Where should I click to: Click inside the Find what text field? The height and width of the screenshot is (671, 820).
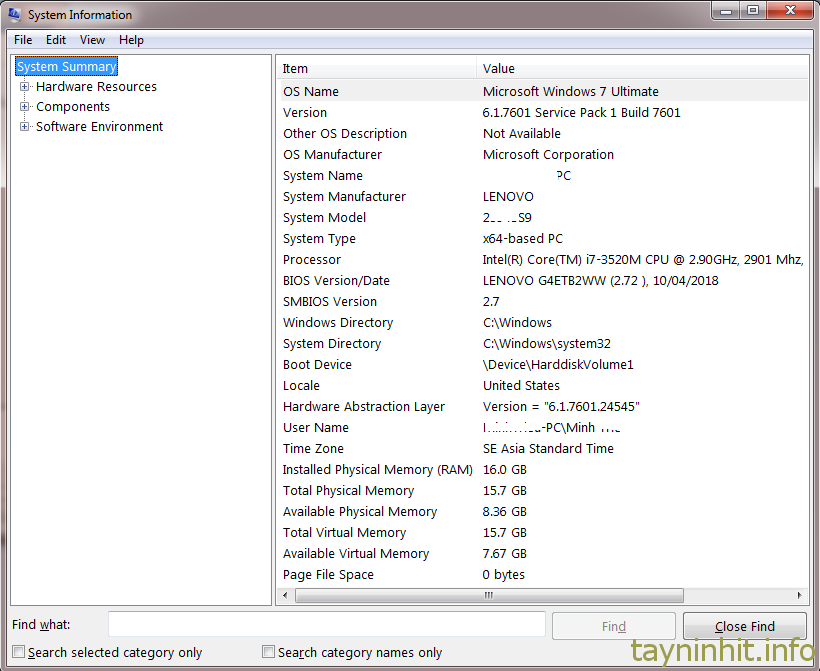(326, 625)
